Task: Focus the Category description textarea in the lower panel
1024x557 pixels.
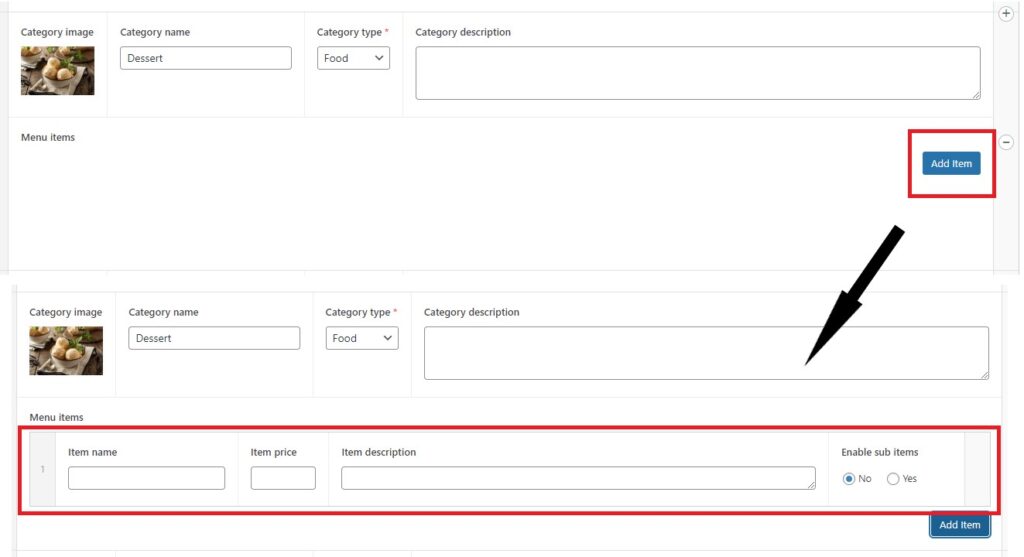Action: pos(705,353)
